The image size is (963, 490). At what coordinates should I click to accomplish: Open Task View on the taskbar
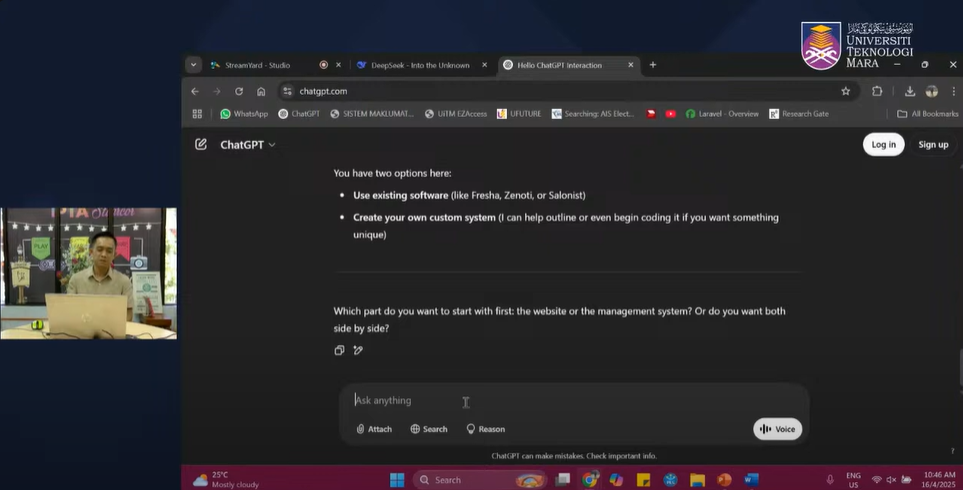tap(563, 480)
